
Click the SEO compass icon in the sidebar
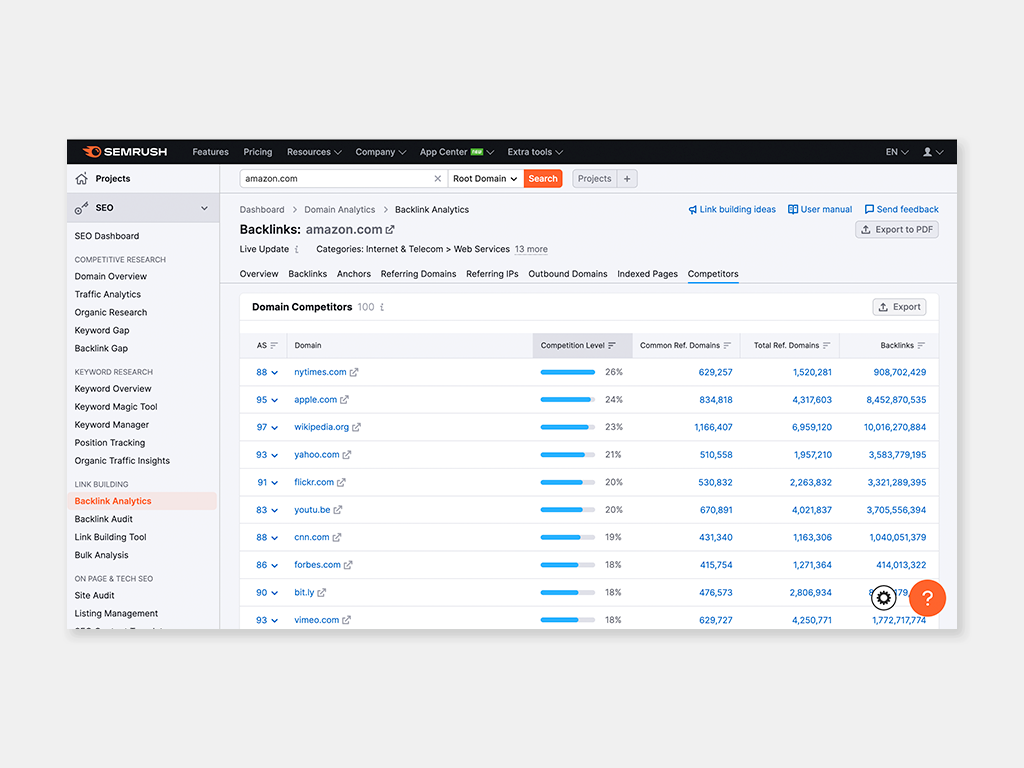(x=83, y=208)
